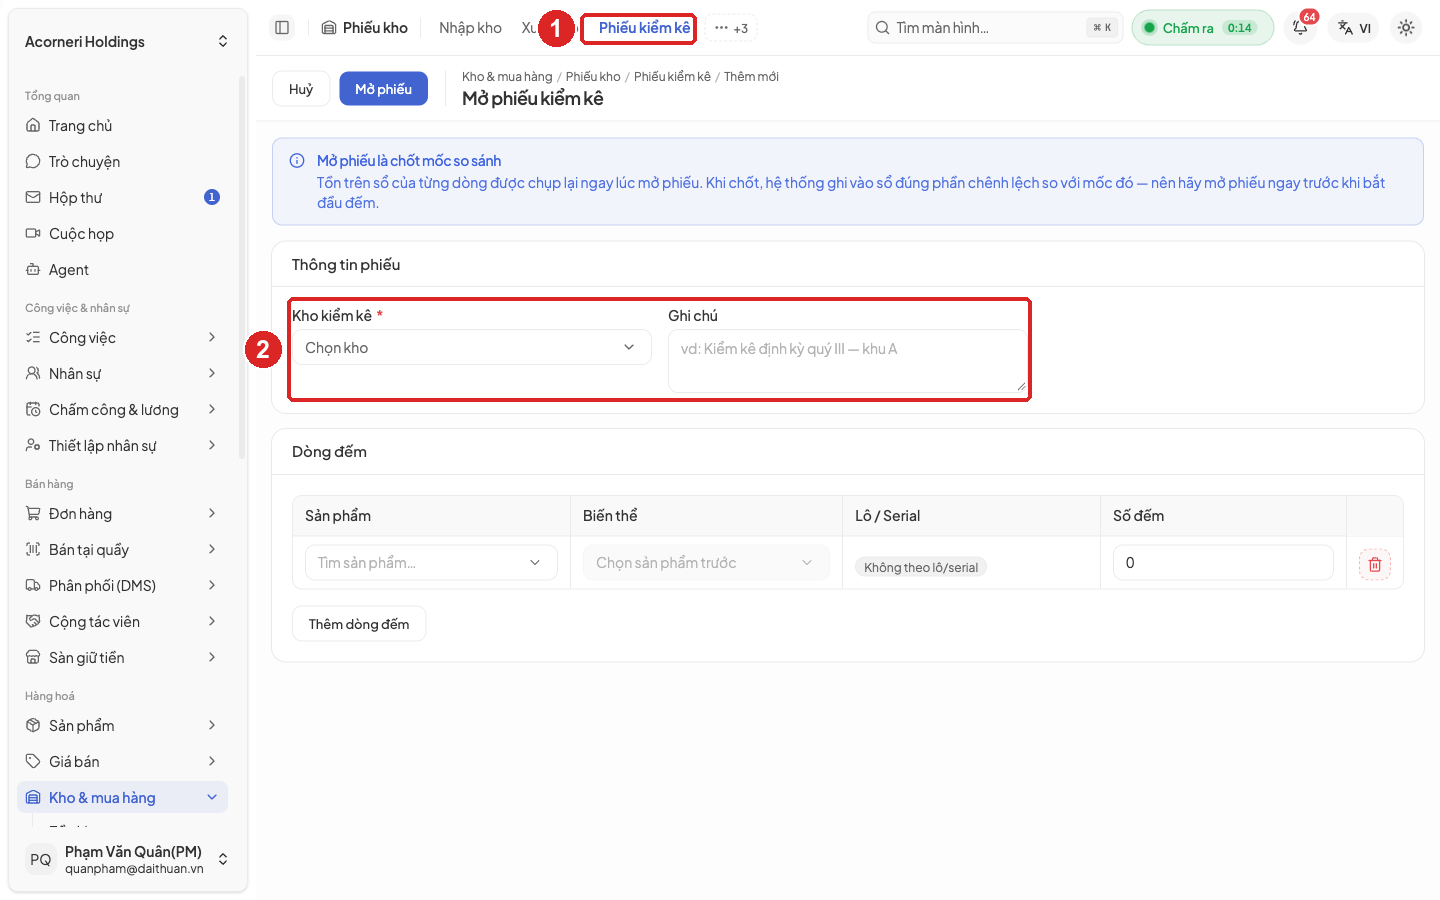Viewport: 1440px width, 900px height.
Task: Delete the count row trash icon
Action: tap(1375, 565)
